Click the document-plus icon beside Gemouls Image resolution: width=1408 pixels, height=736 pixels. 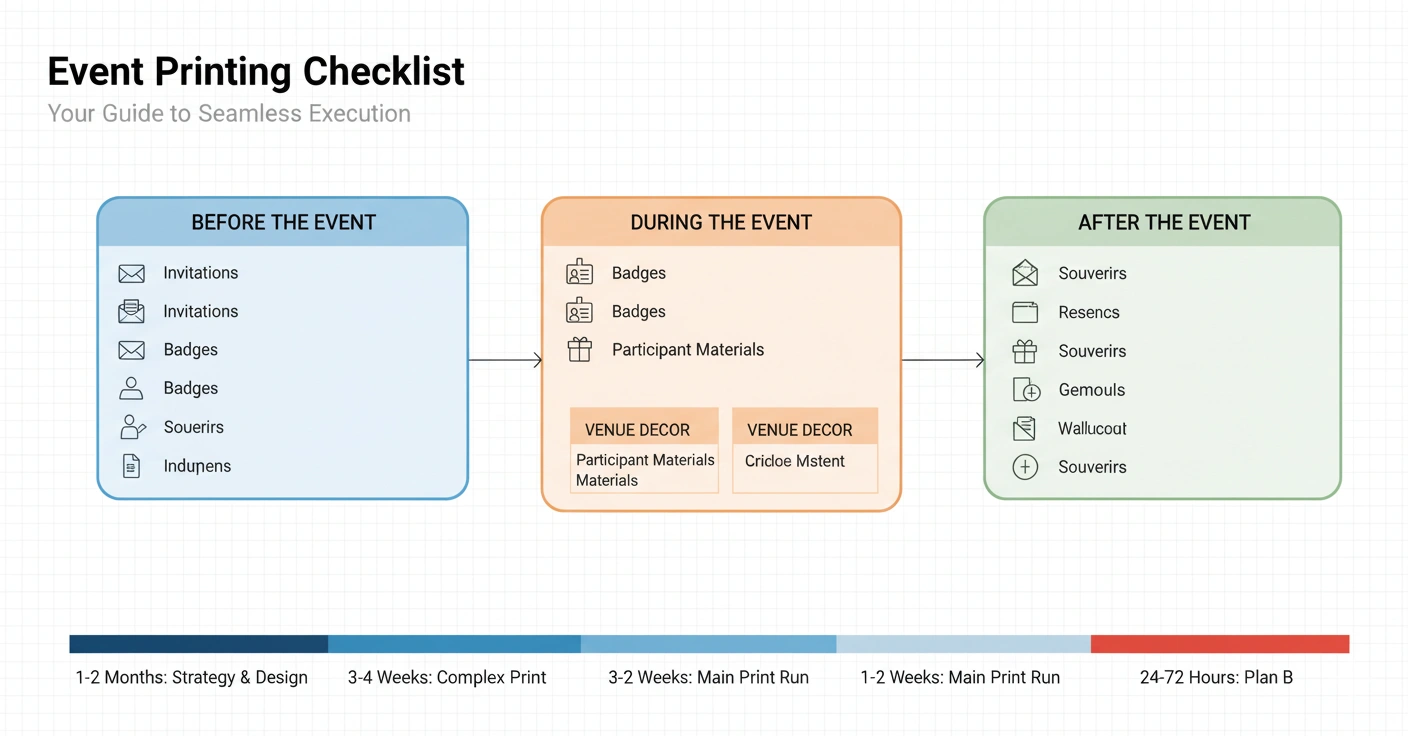[x=1026, y=390]
